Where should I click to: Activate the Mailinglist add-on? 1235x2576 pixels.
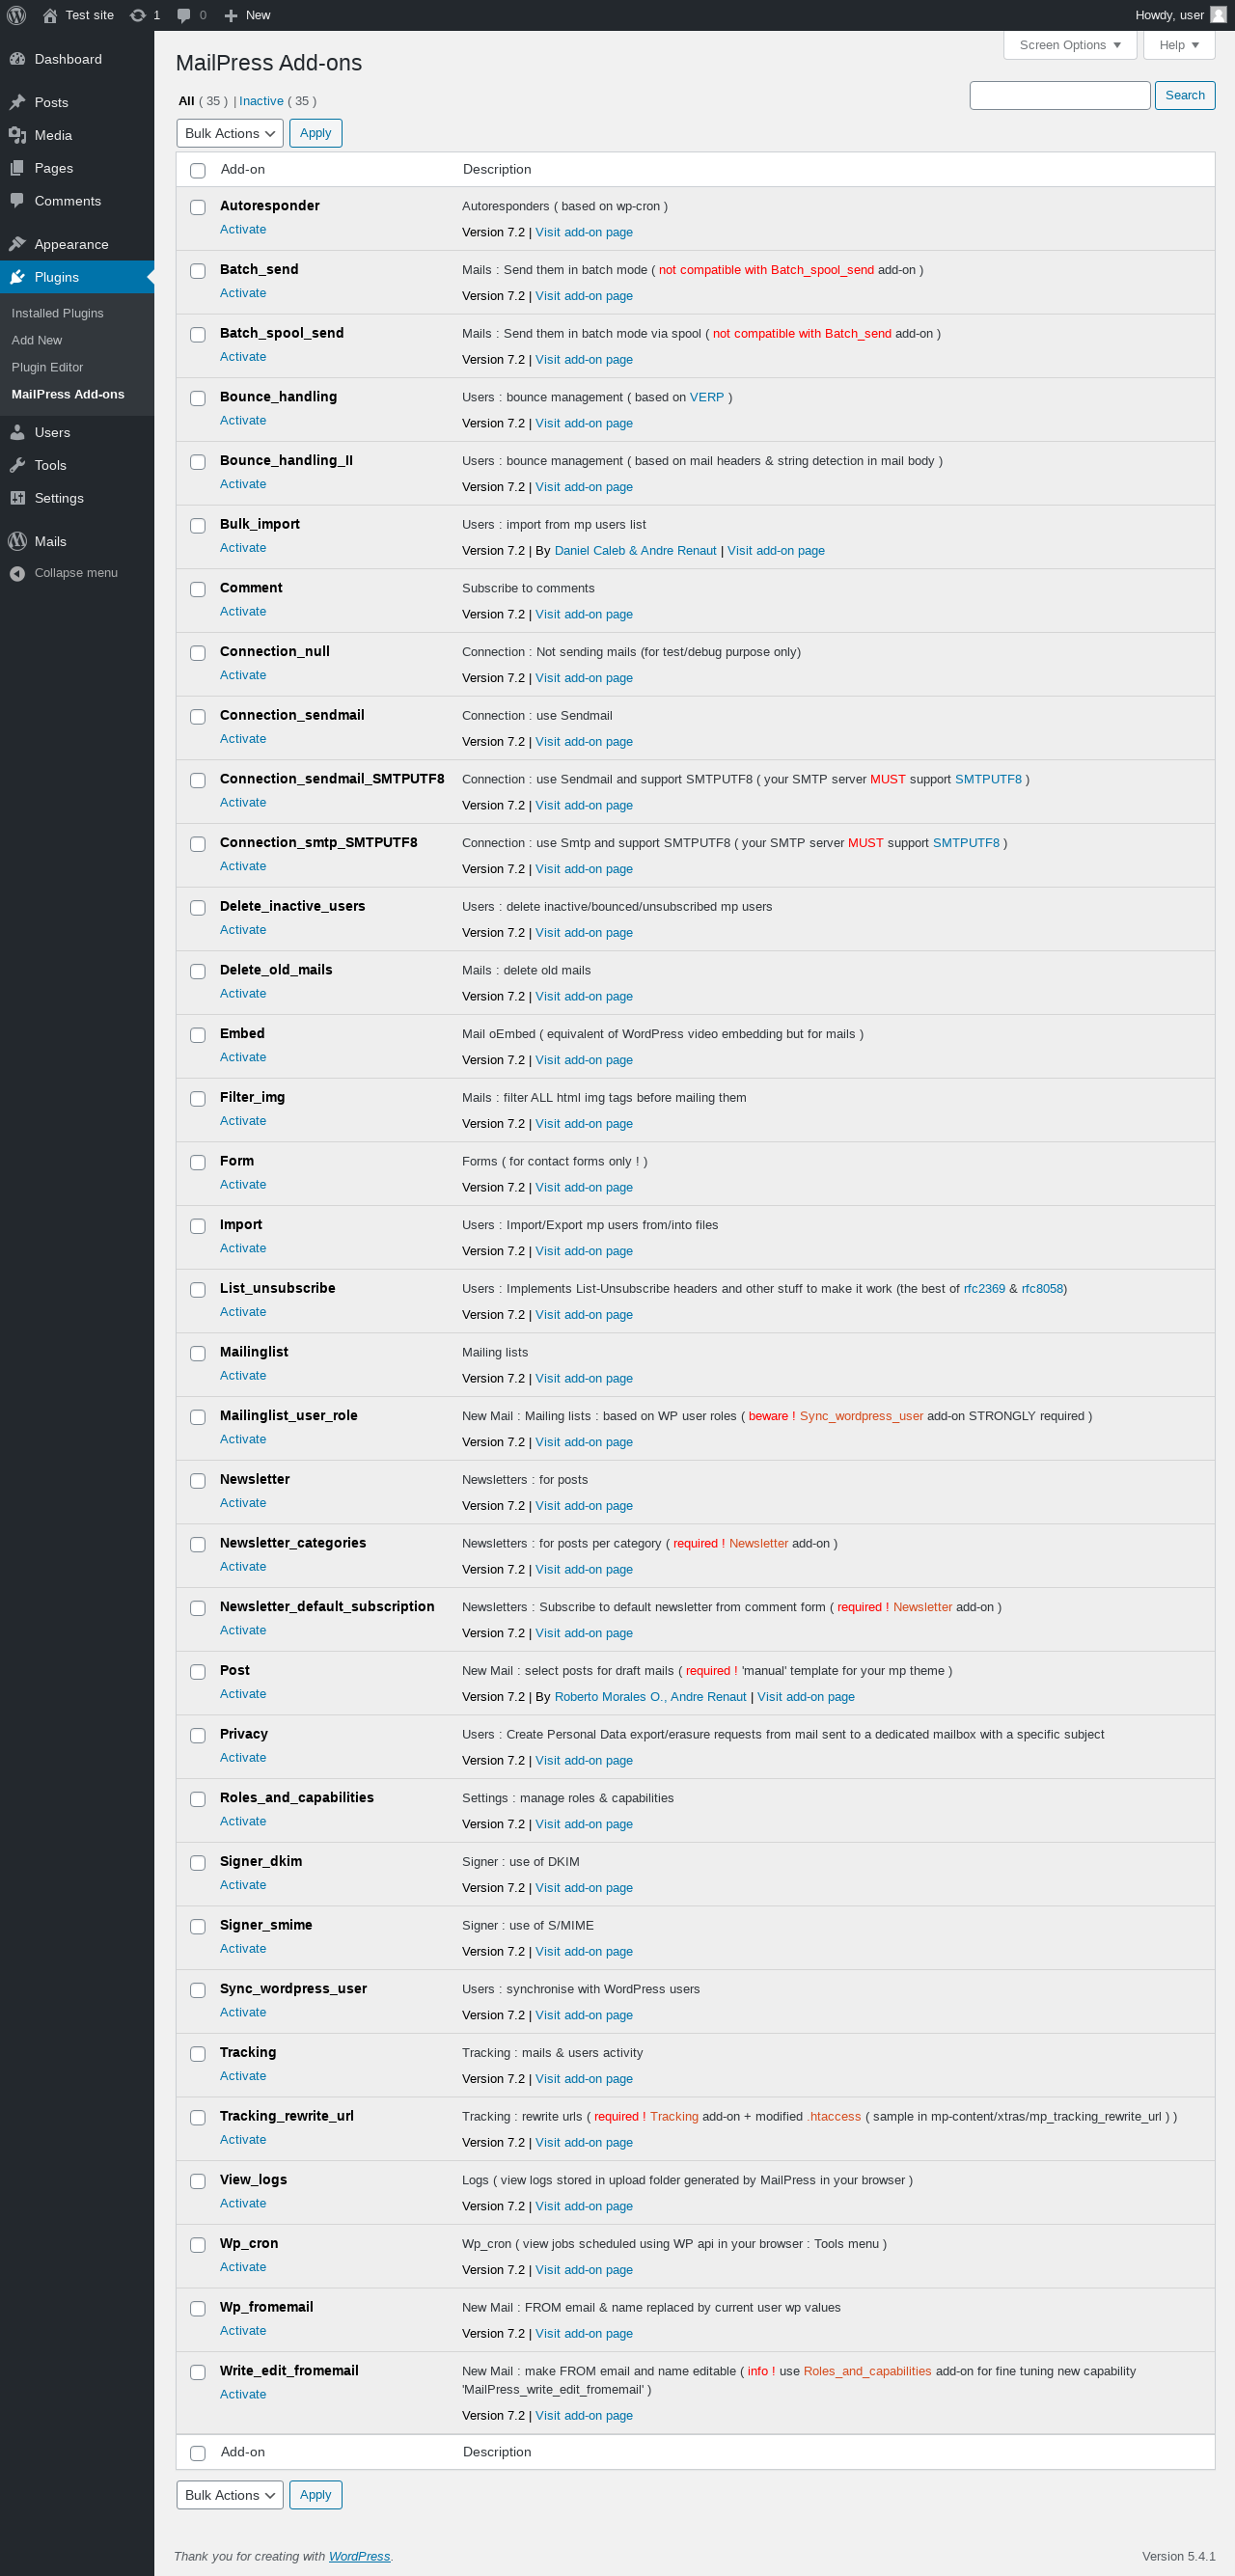click(x=243, y=1376)
